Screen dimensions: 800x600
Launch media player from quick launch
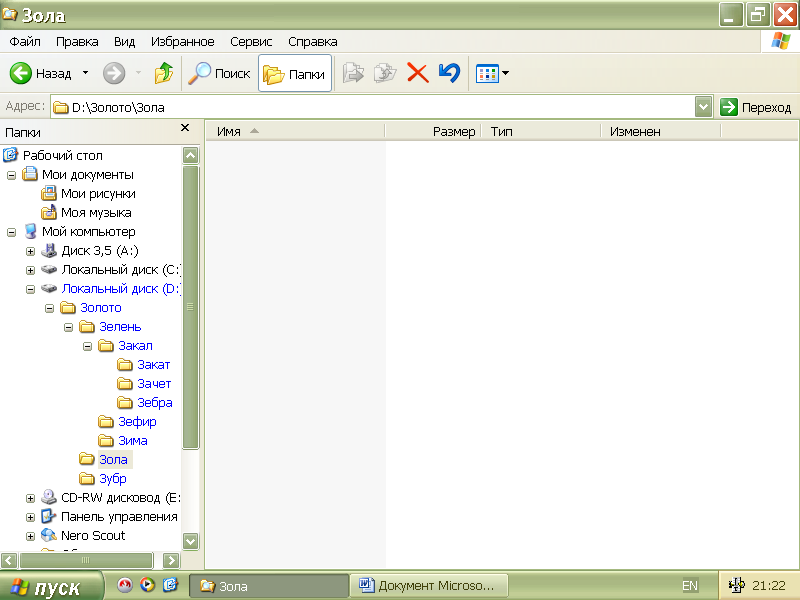tap(147, 585)
